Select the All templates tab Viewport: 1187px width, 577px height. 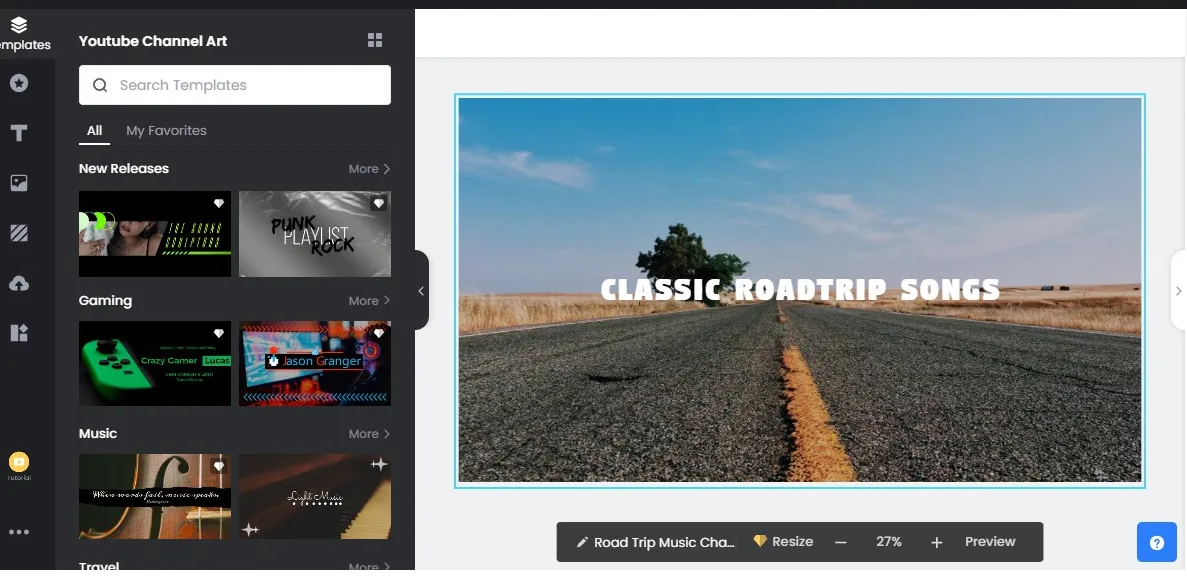[95, 130]
